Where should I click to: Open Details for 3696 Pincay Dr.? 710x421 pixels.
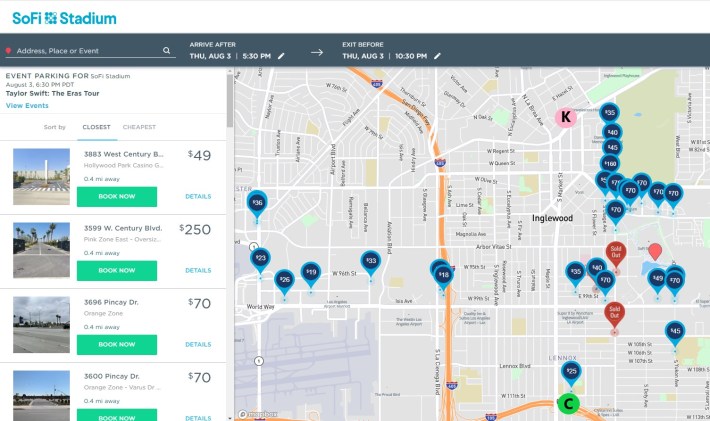[198, 344]
